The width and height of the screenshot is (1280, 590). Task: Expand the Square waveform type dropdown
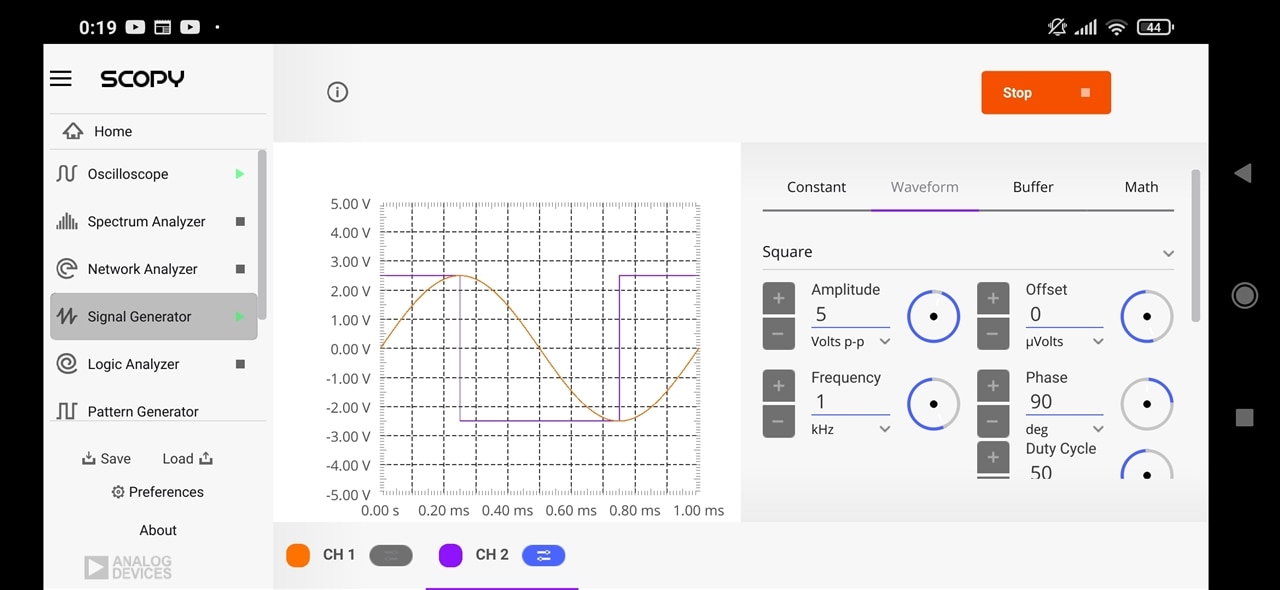[968, 252]
